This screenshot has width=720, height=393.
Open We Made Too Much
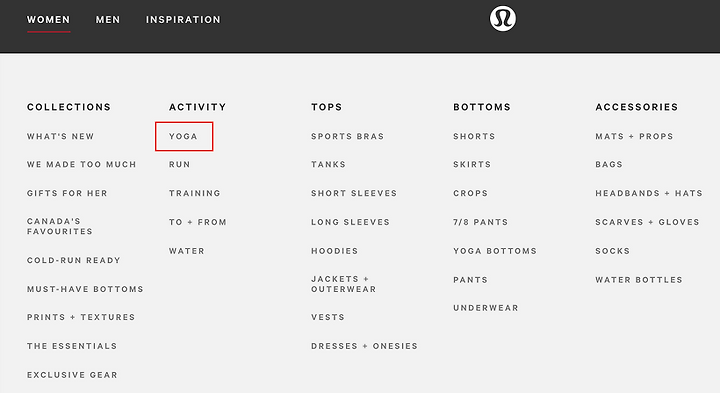82,164
